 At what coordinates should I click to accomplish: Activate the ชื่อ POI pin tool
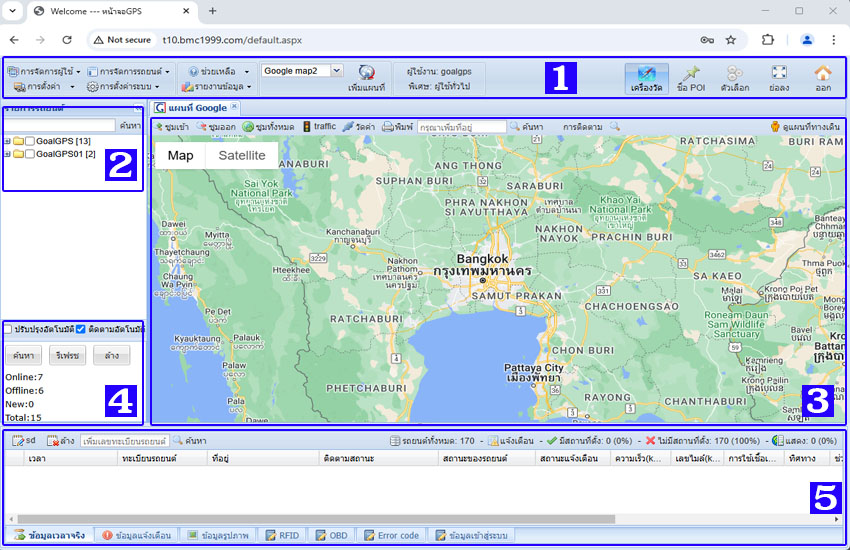(691, 79)
